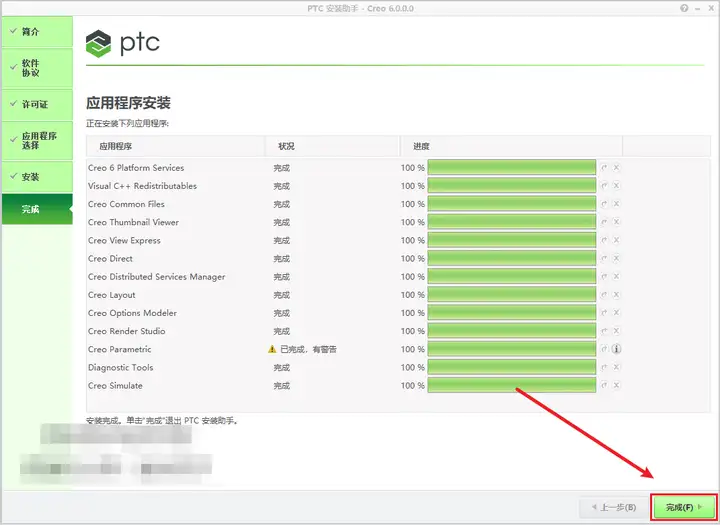
Task: Click the cancel X icon for Visual C++ Redistributables
Action: coord(616,186)
